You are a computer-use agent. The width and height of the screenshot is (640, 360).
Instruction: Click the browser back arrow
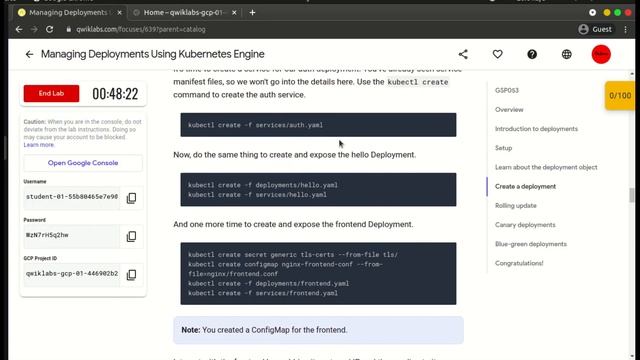(x=19, y=29)
